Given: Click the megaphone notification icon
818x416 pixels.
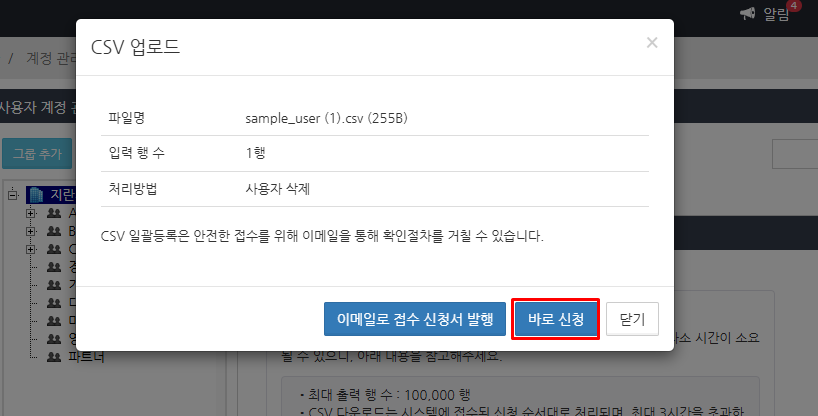Looking at the screenshot, I should point(748,13).
